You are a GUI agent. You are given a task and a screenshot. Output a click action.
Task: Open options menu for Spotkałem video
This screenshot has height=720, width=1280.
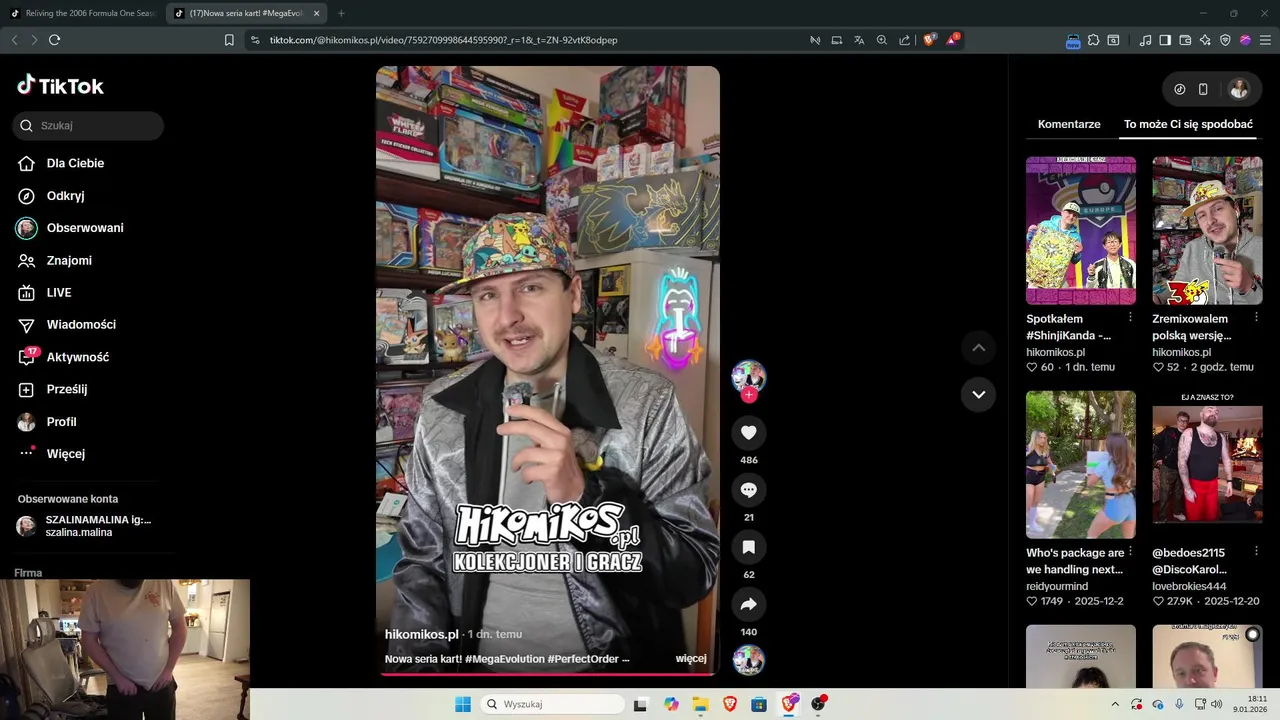click(1131, 317)
